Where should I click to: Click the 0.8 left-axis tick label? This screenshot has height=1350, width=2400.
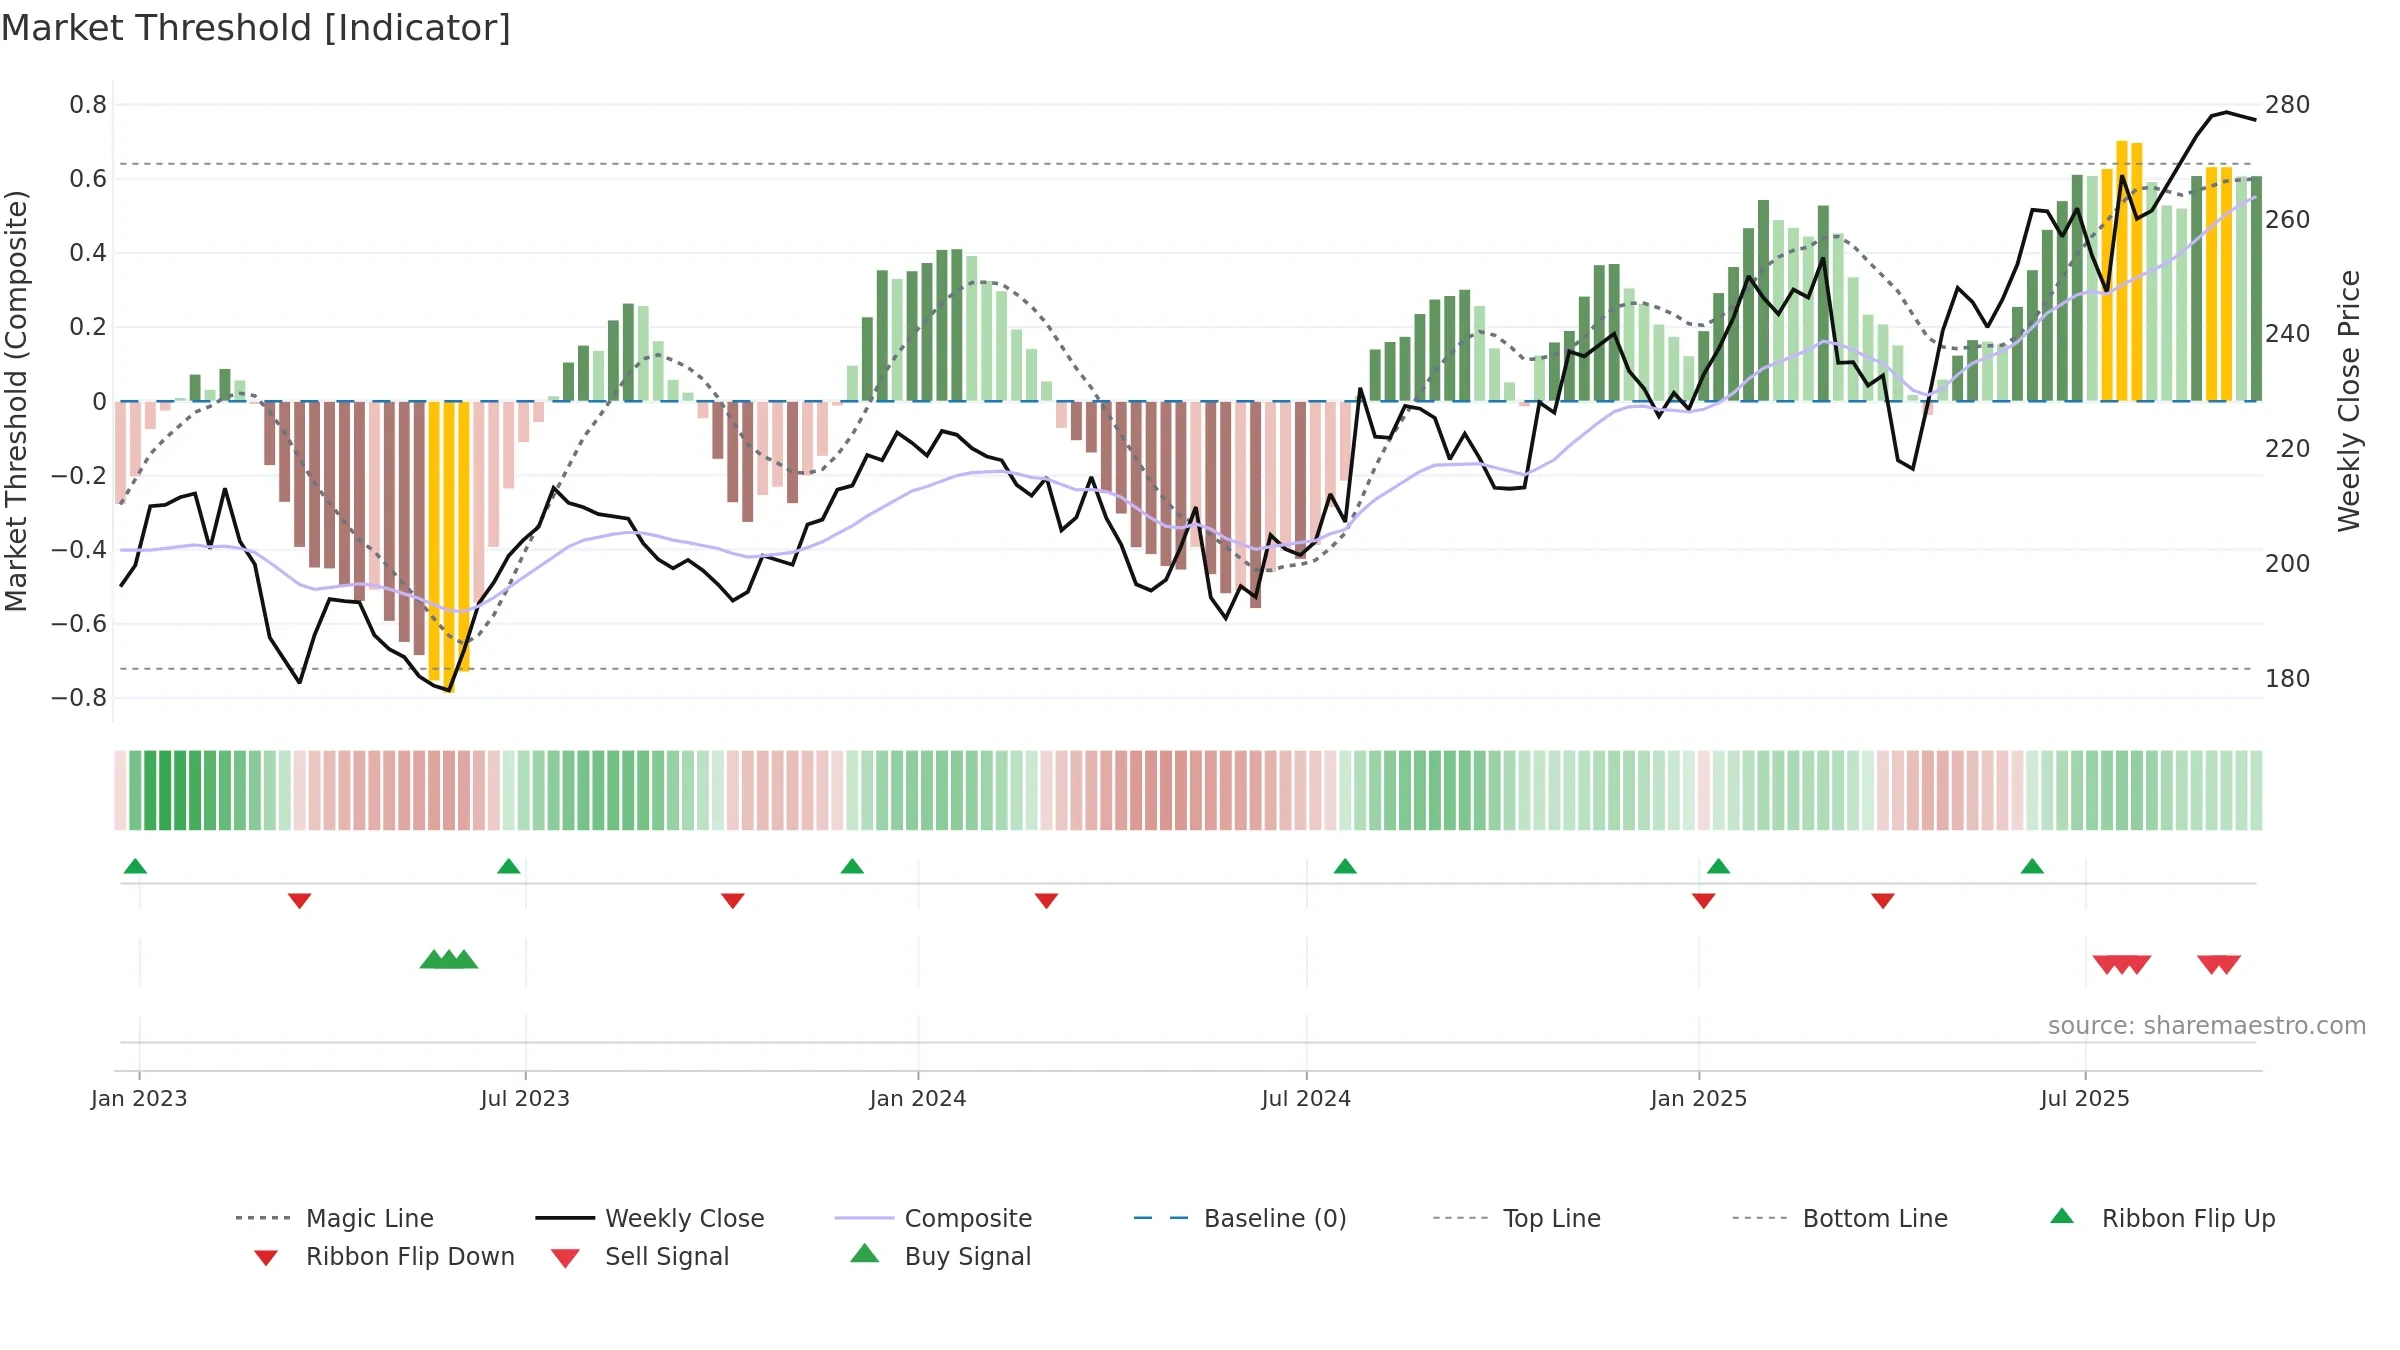pos(88,105)
